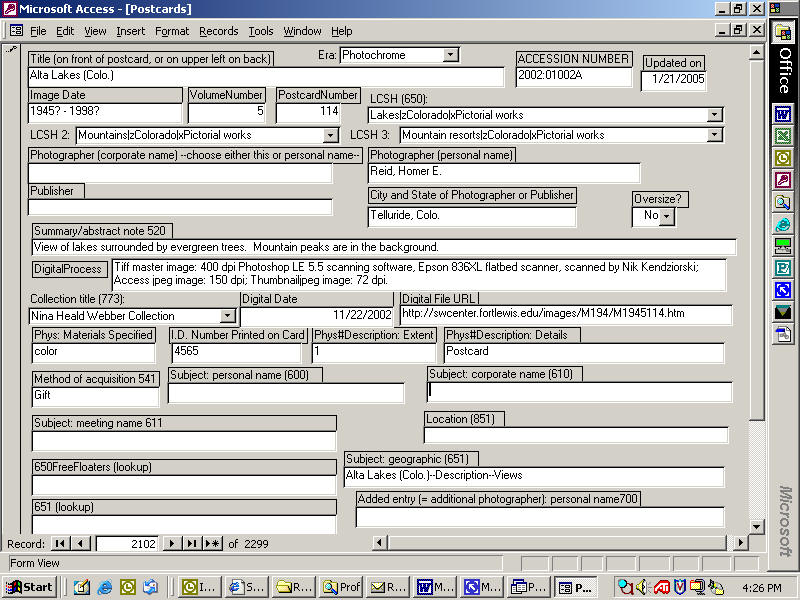Jump to last record navigation button

point(192,543)
